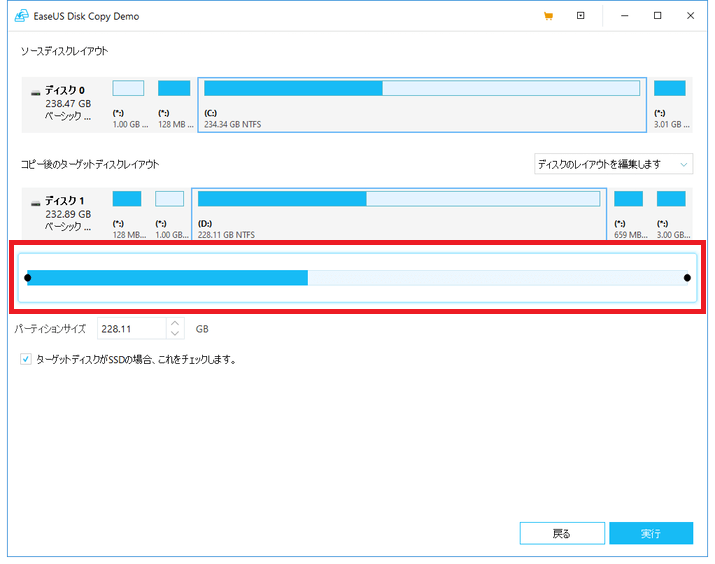
Task: Select the source 1.00 GB partition block
Action: [128, 104]
